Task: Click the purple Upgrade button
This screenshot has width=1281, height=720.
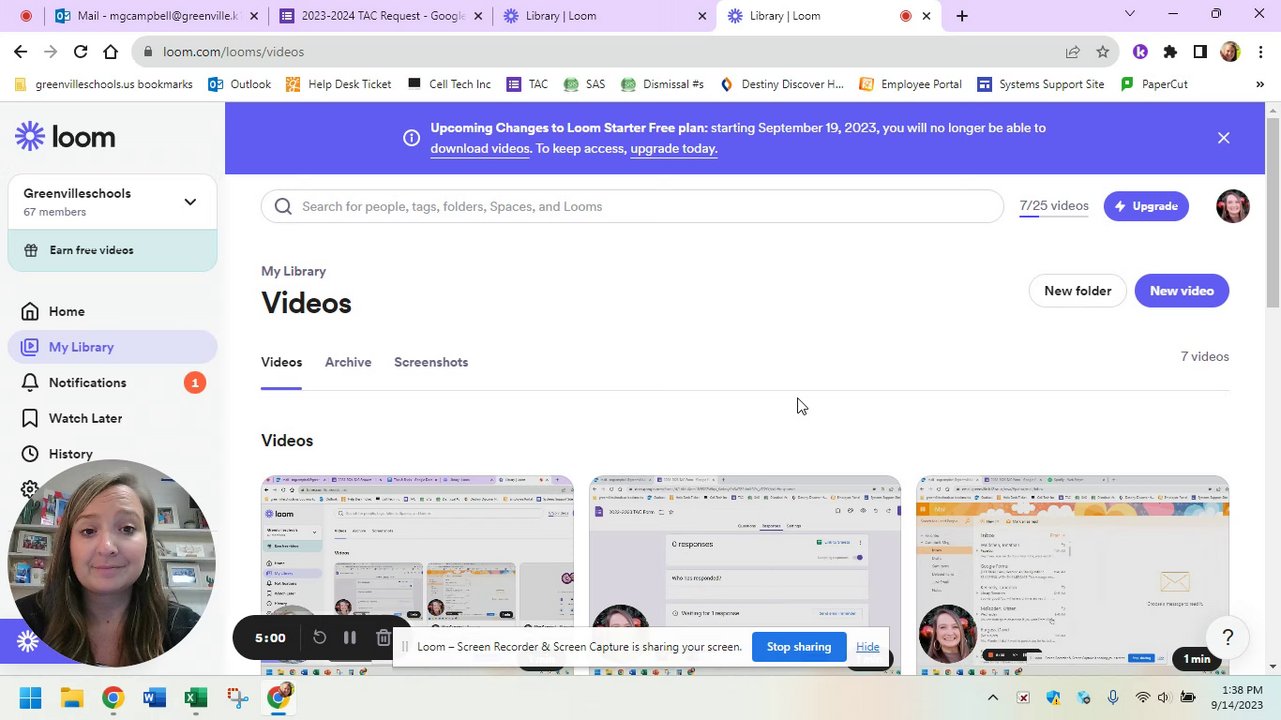Action: point(1146,206)
